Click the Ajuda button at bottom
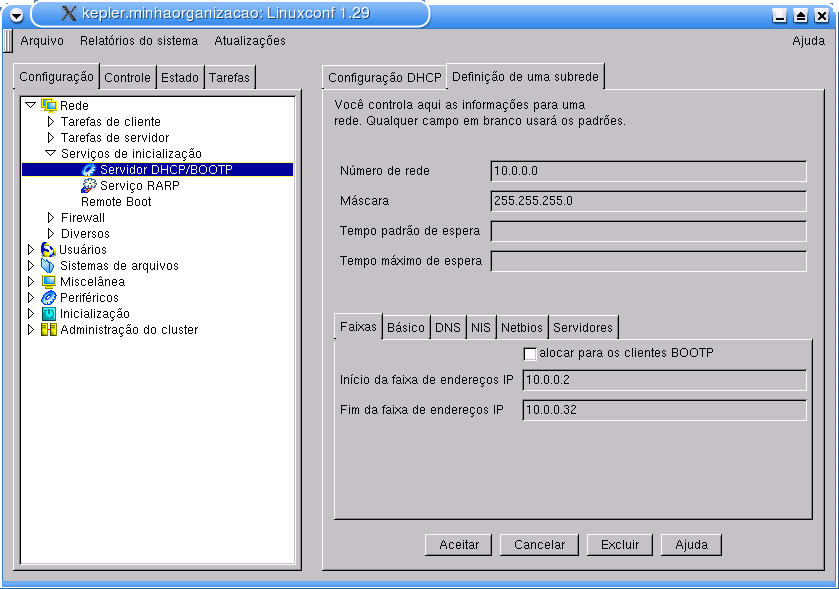 pyautogui.click(x=691, y=545)
